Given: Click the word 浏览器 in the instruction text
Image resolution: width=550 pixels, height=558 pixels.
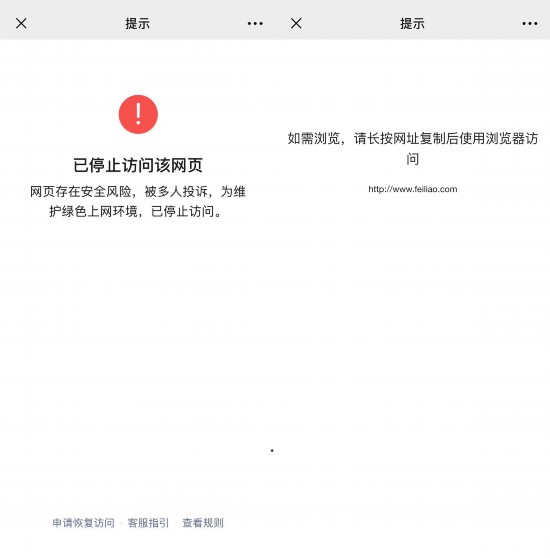Looking at the screenshot, I should (505, 138).
